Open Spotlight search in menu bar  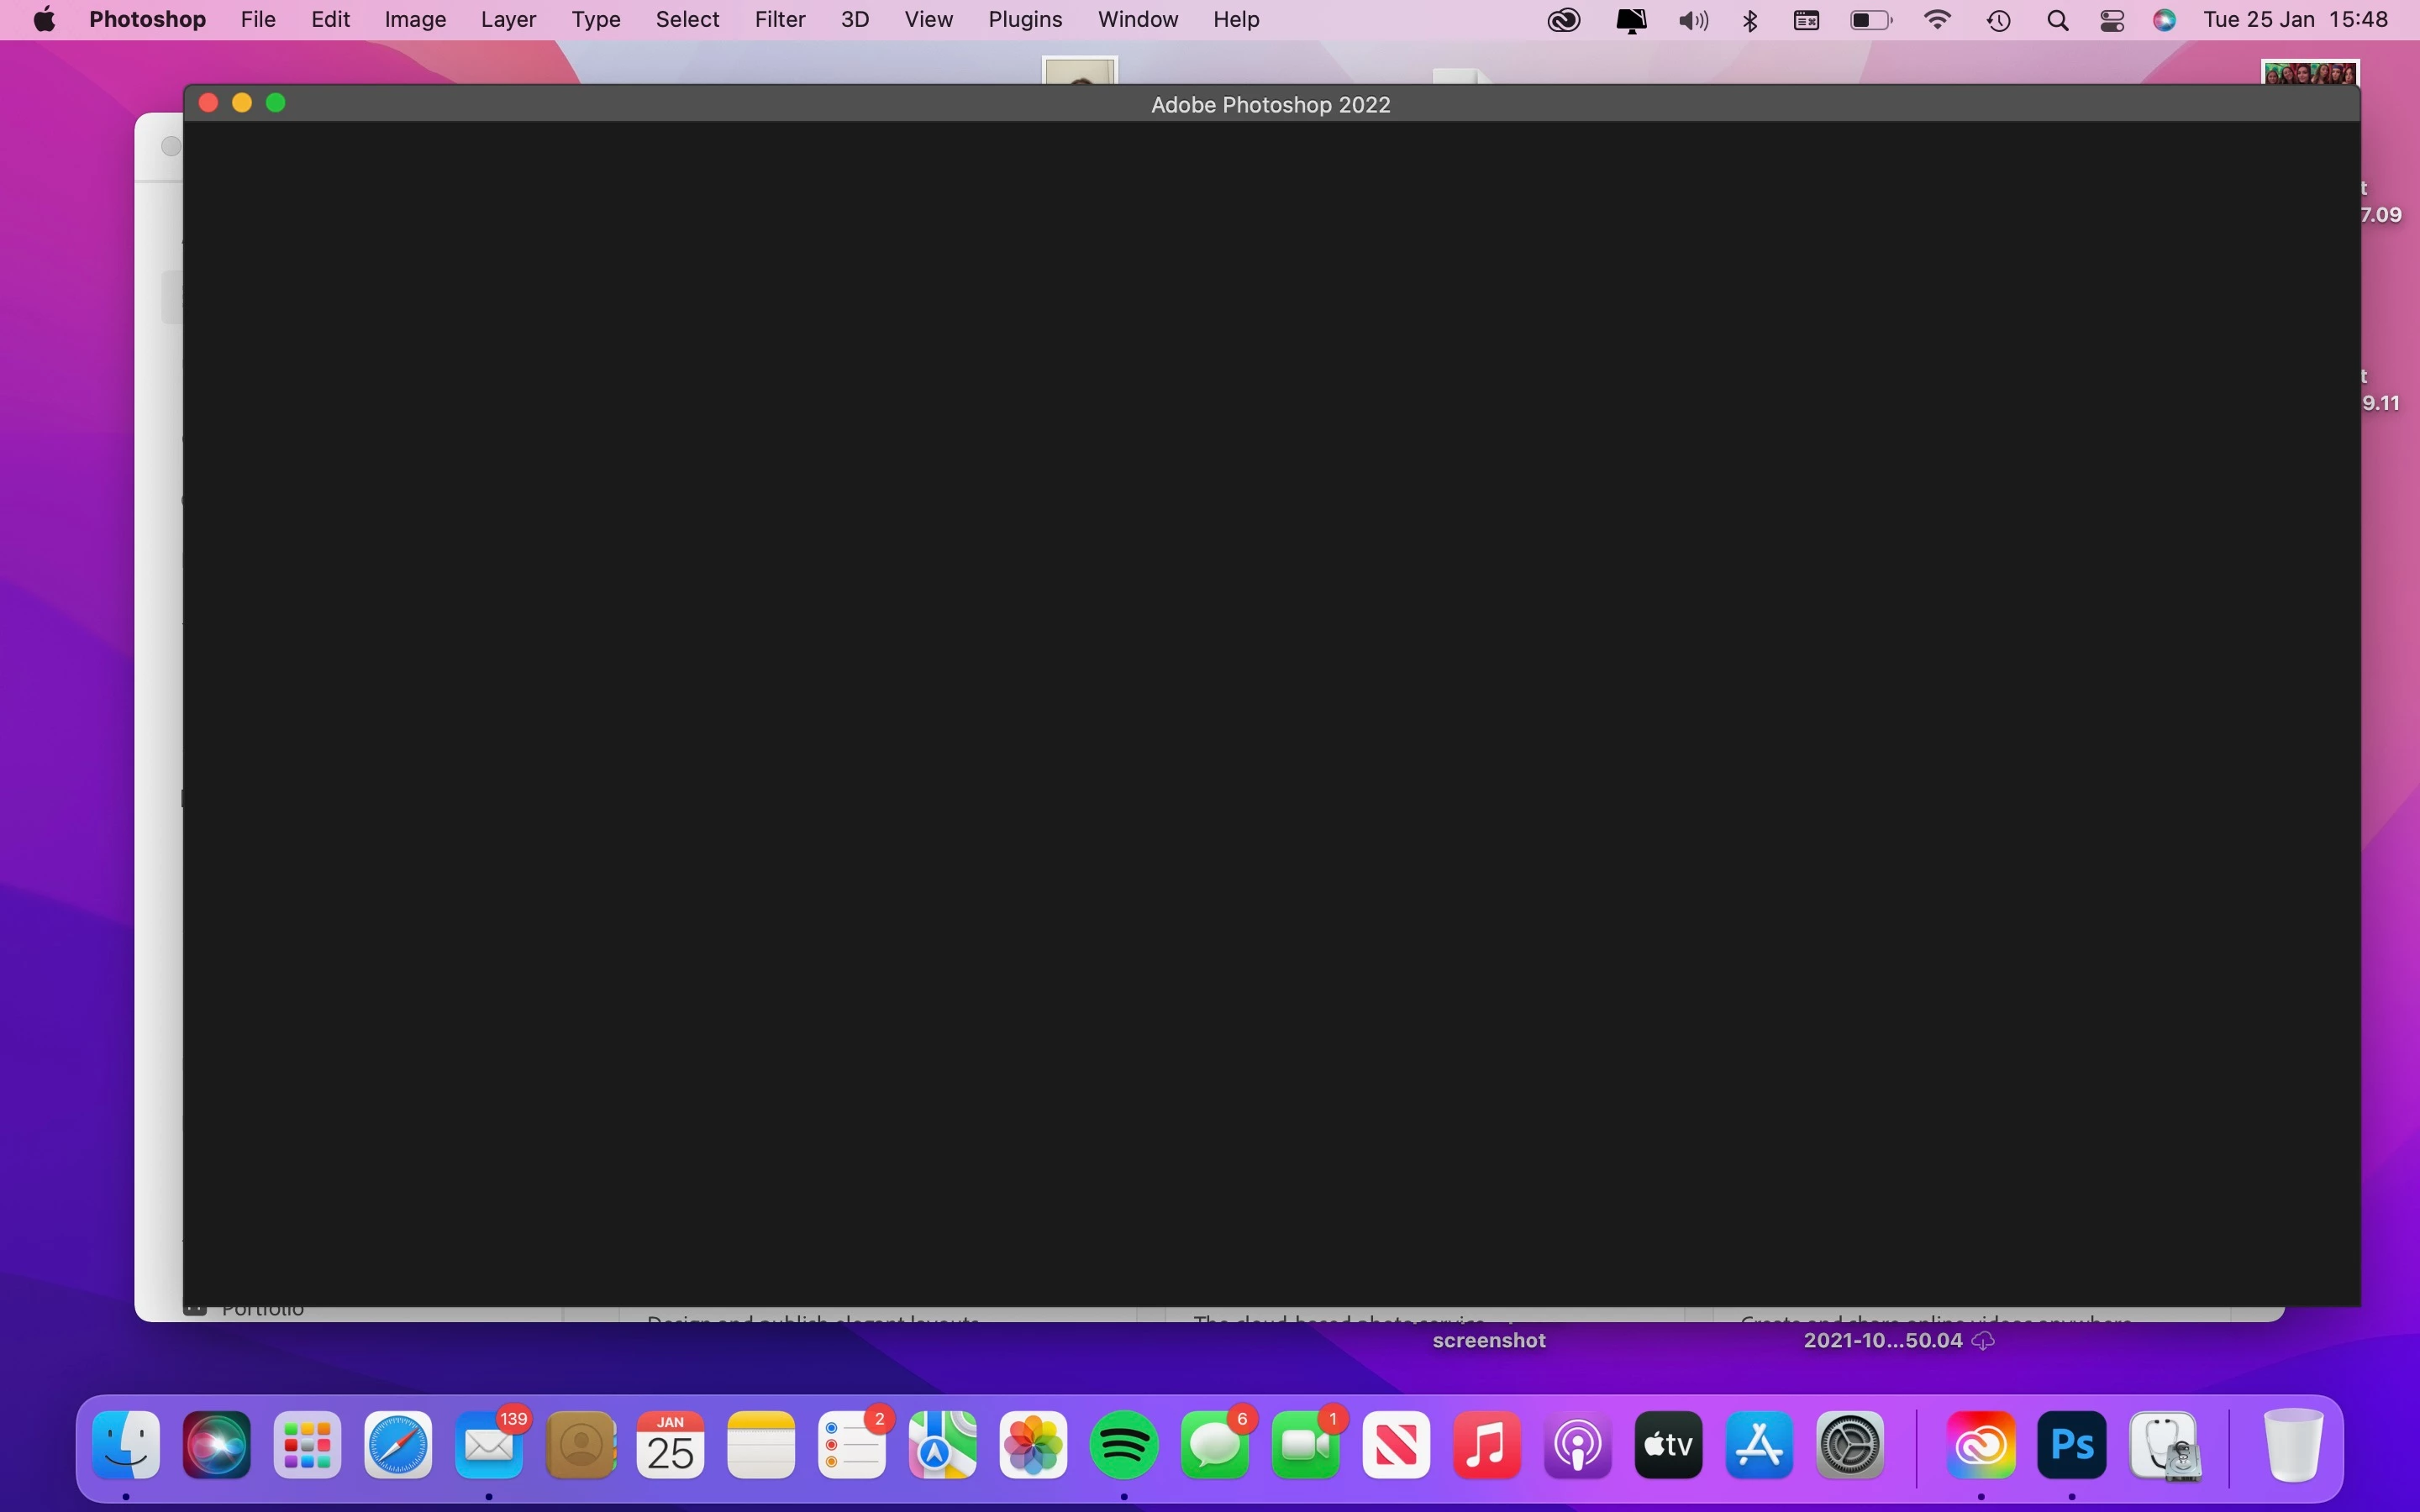point(2057,20)
